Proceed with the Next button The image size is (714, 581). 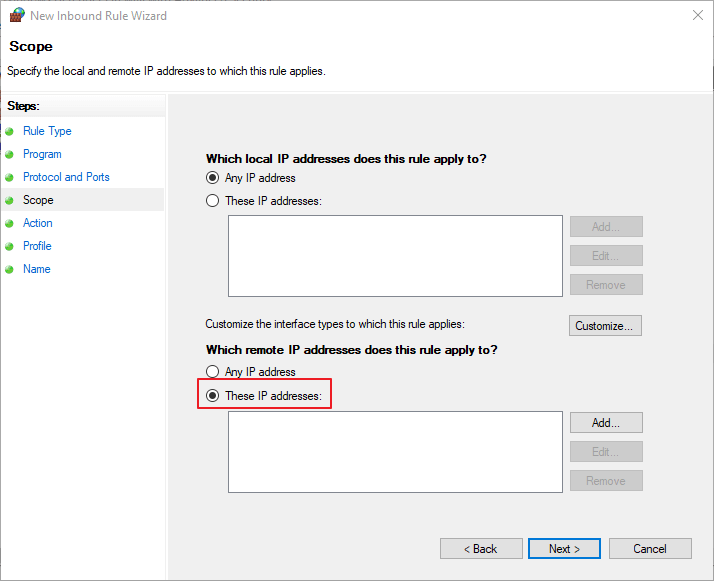point(564,548)
